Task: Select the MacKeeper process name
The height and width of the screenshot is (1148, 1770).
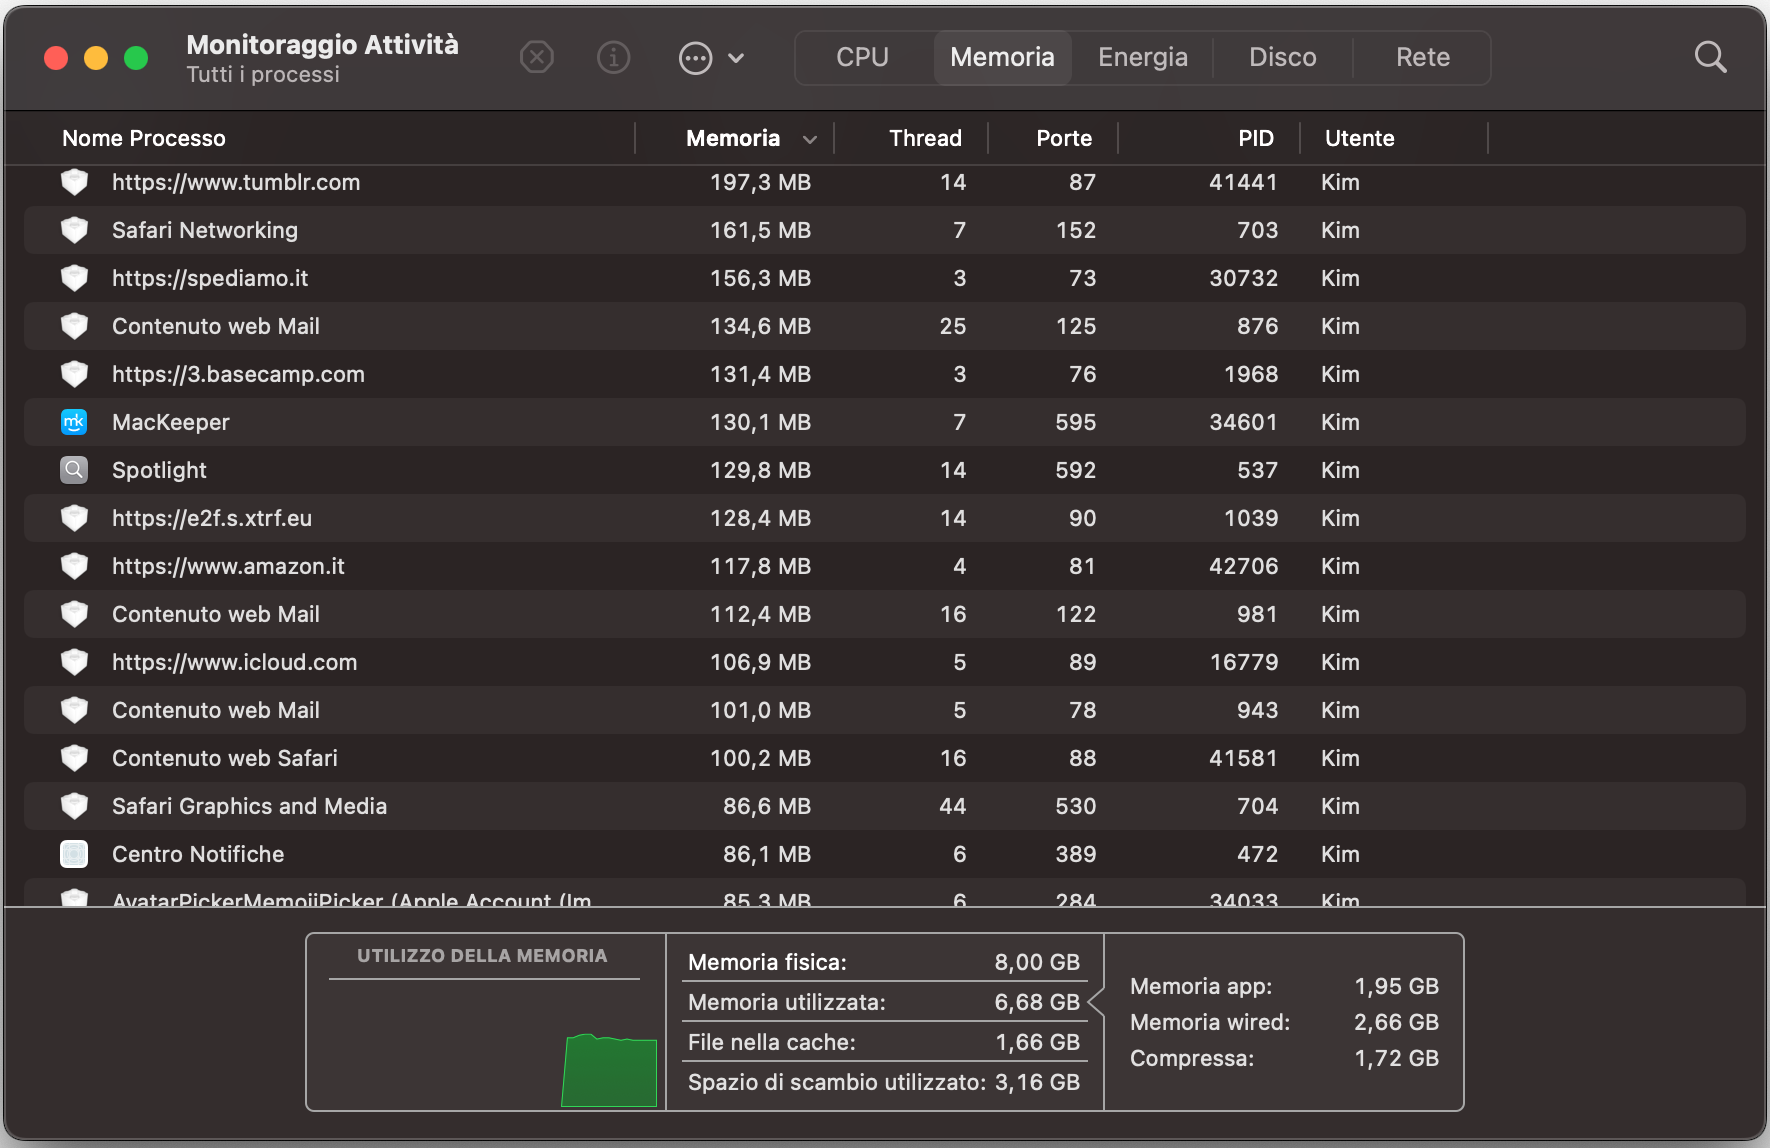Action: (x=171, y=422)
